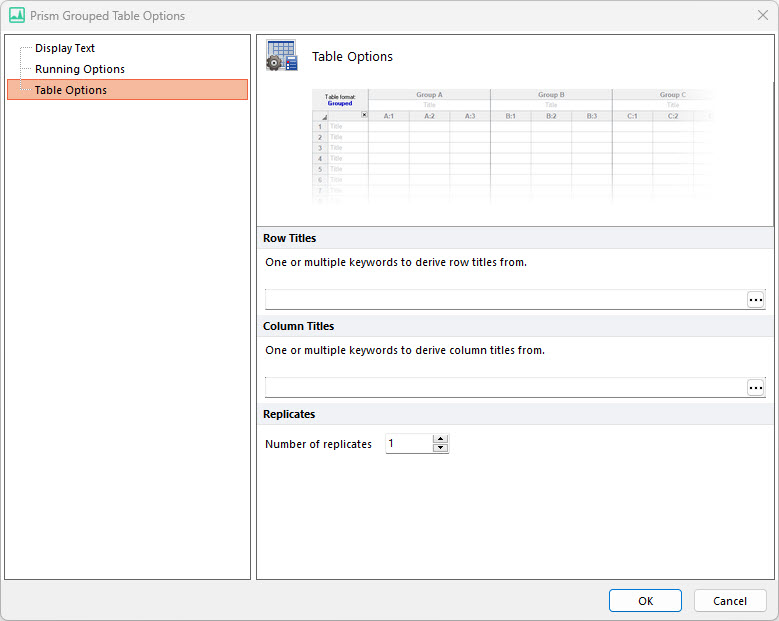The width and height of the screenshot is (779, 621).
Task: Open the Column Titles keyword browse button
Action: click(755, 388)
